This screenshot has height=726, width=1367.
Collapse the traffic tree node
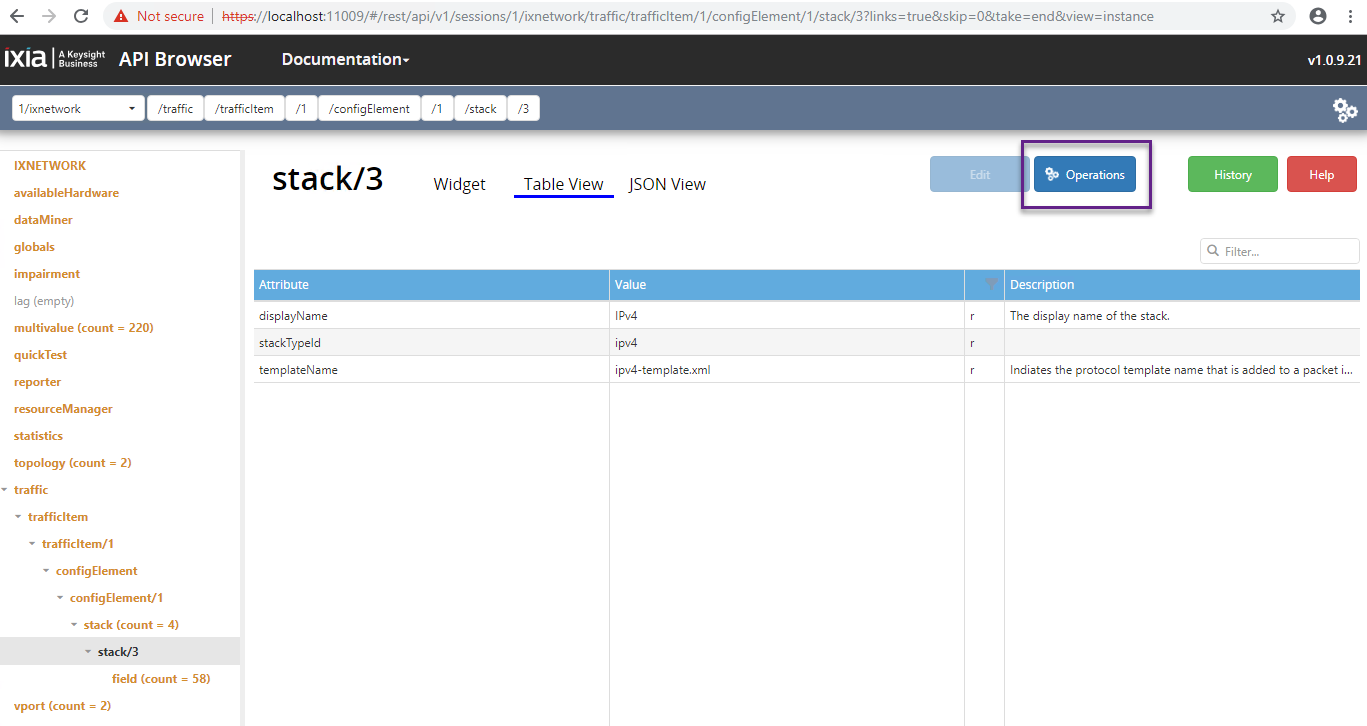click(x=6, y=490)
